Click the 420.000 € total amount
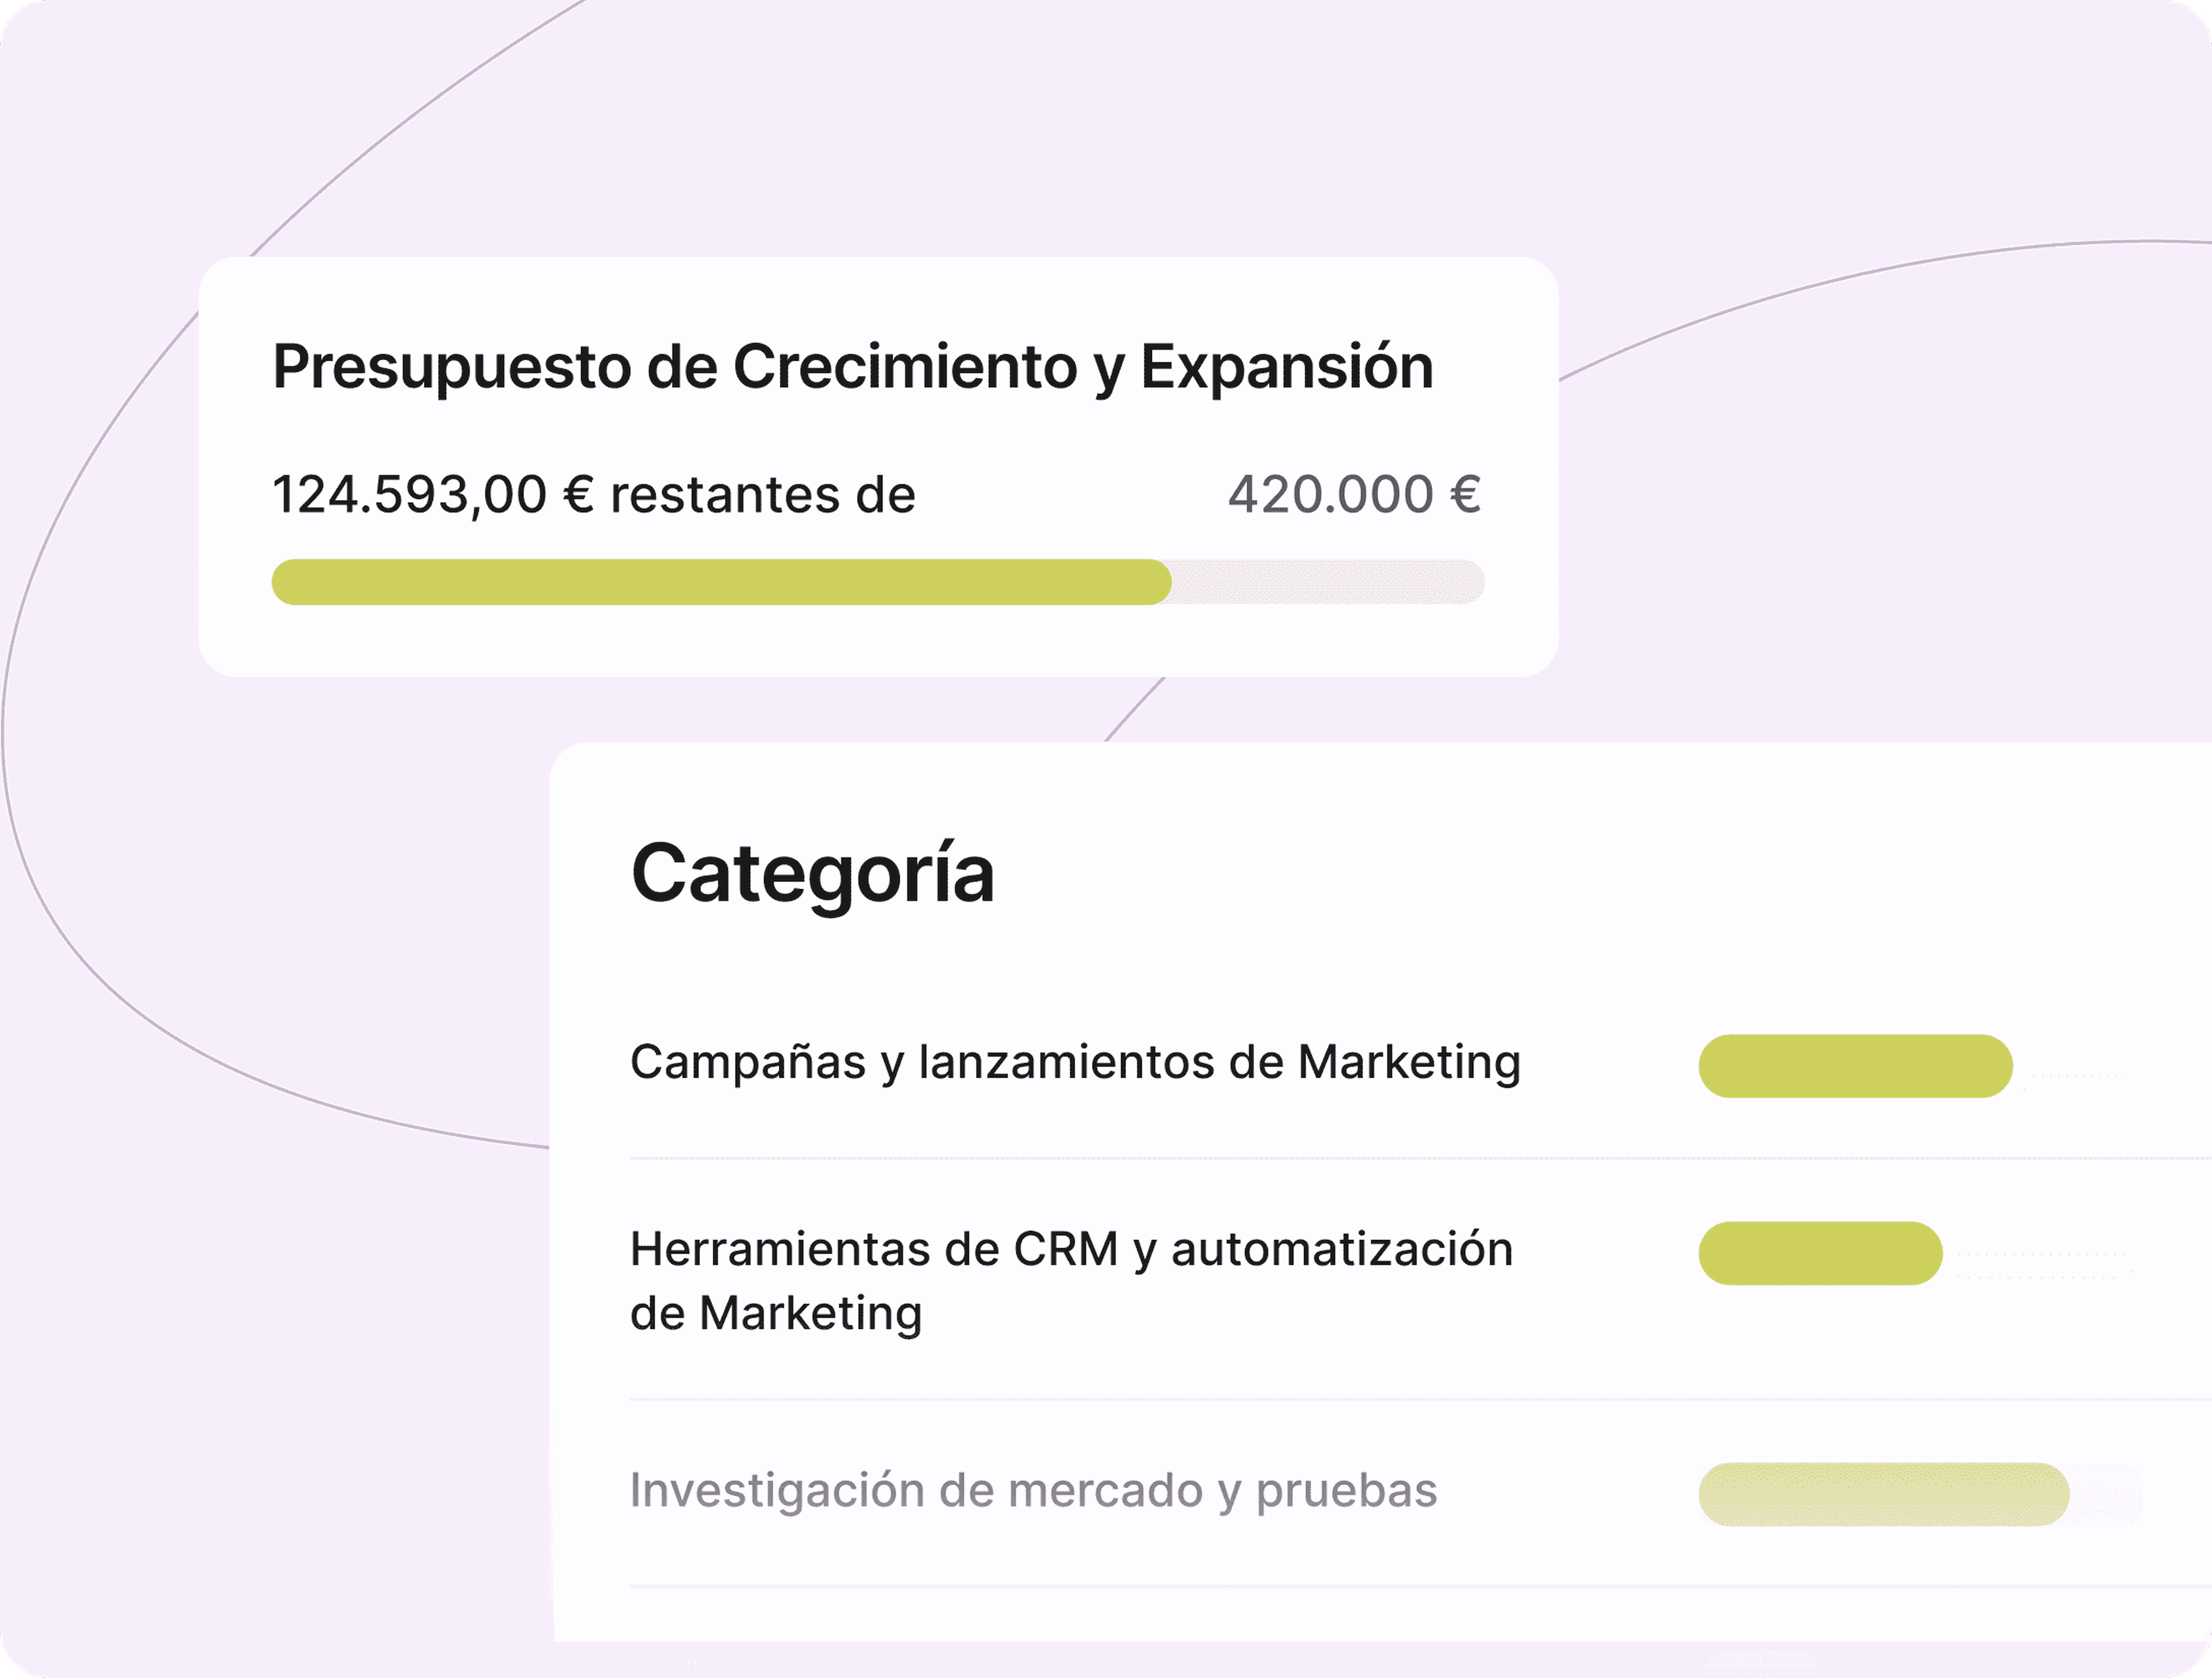Screen dimensions: 2212x1678 click(1355, 495)
